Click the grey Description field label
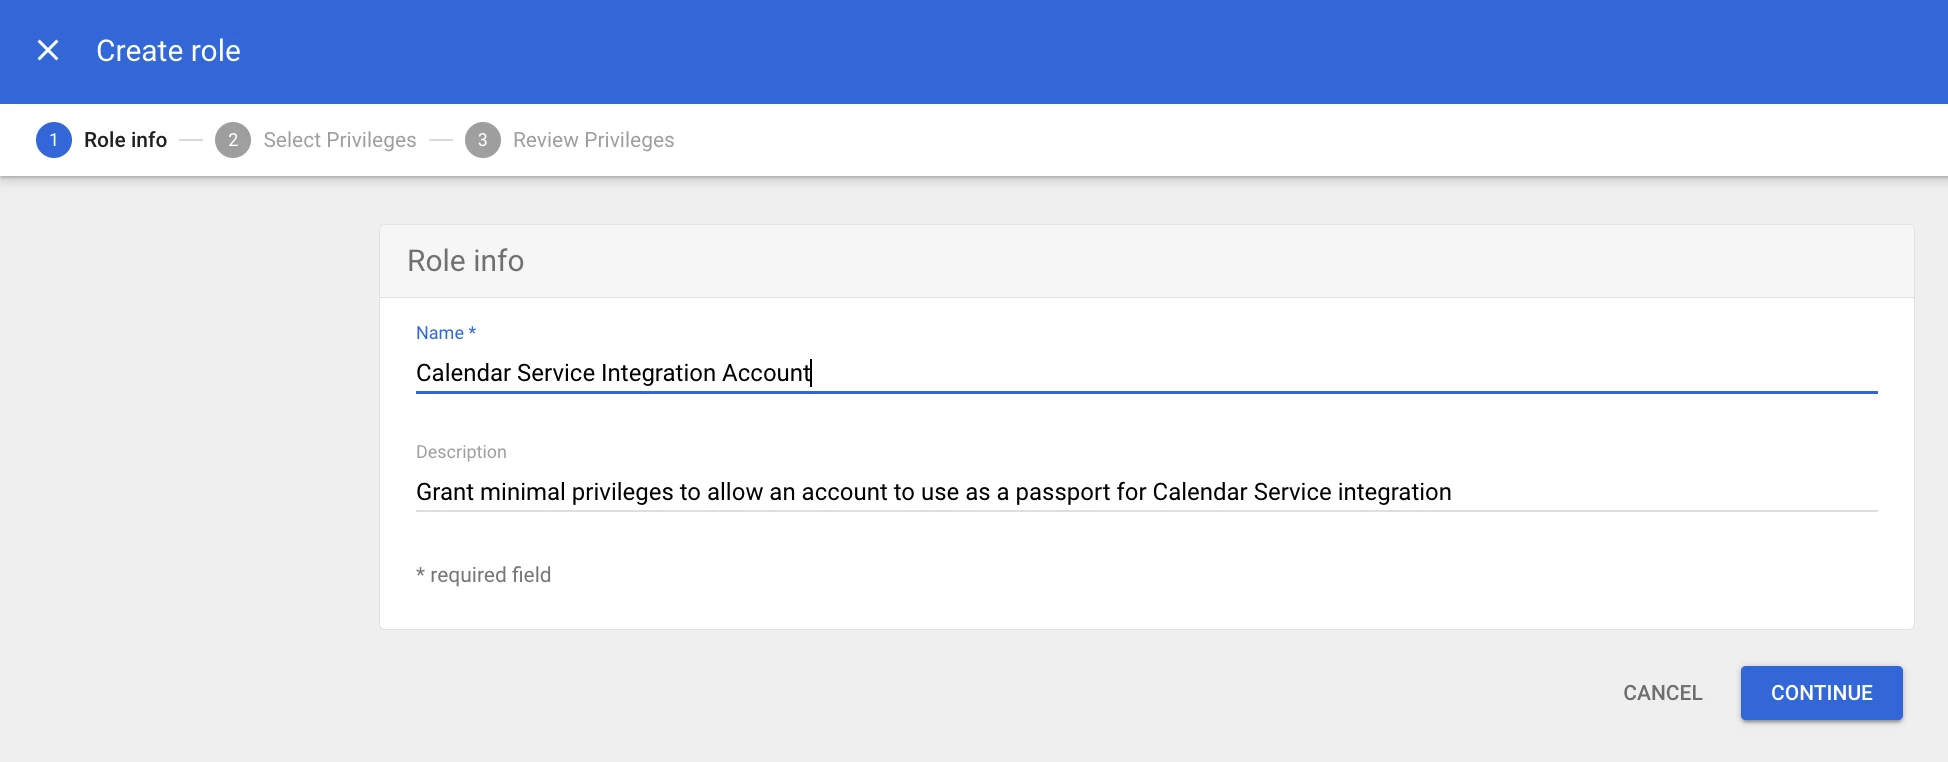The height and width of the screenshot is (762, 1948). [461, 452]
